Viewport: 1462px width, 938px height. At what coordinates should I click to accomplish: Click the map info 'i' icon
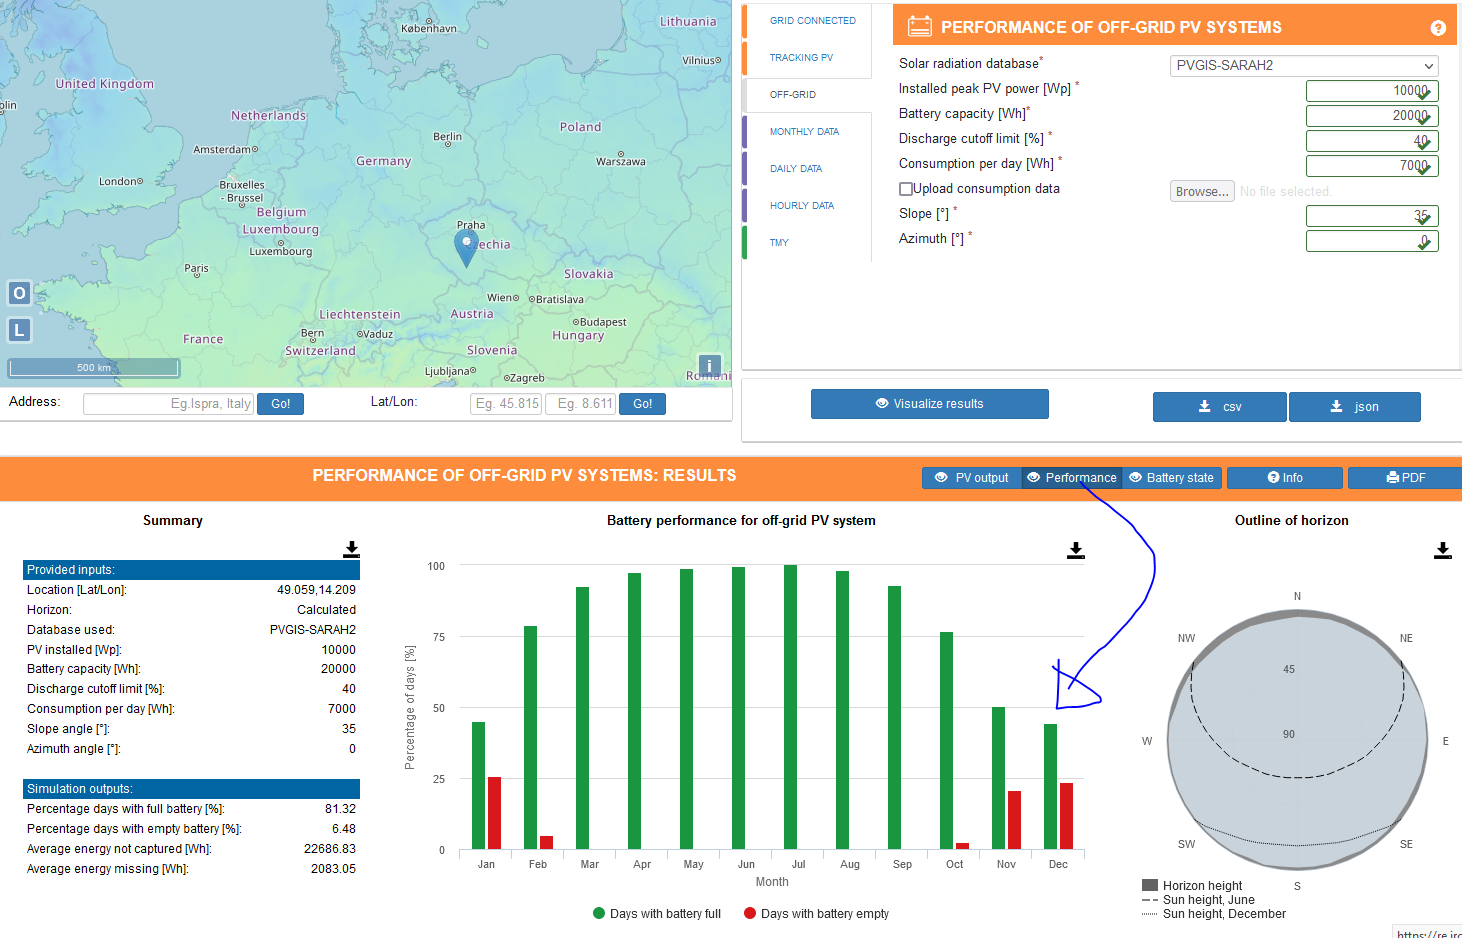(709, 366)
